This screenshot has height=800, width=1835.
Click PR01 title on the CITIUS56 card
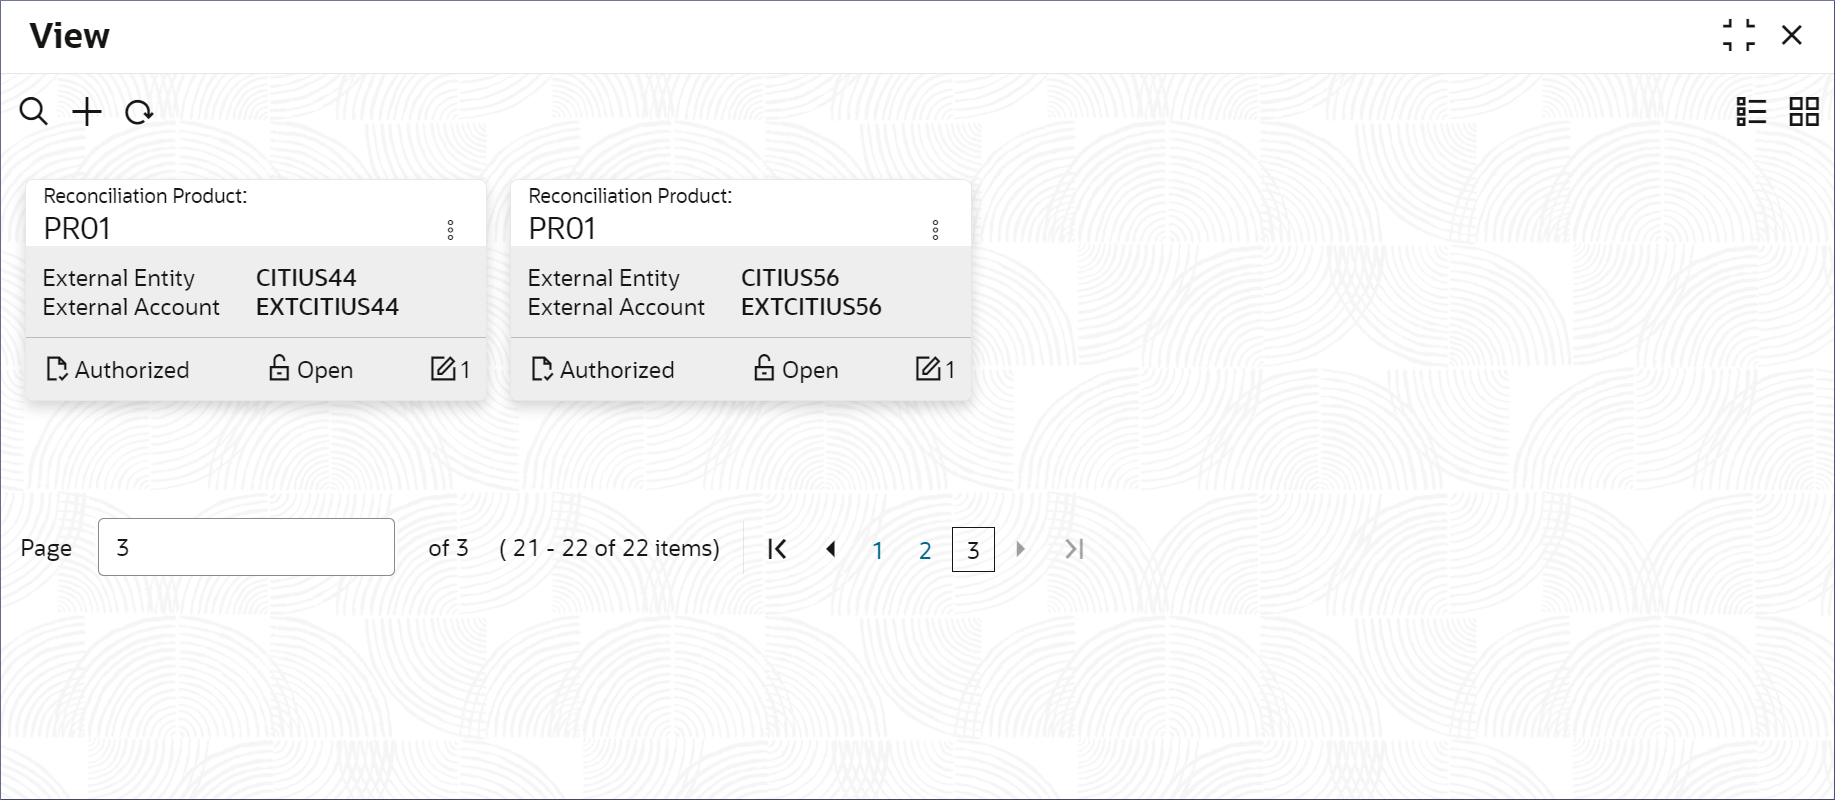[562, 229]
